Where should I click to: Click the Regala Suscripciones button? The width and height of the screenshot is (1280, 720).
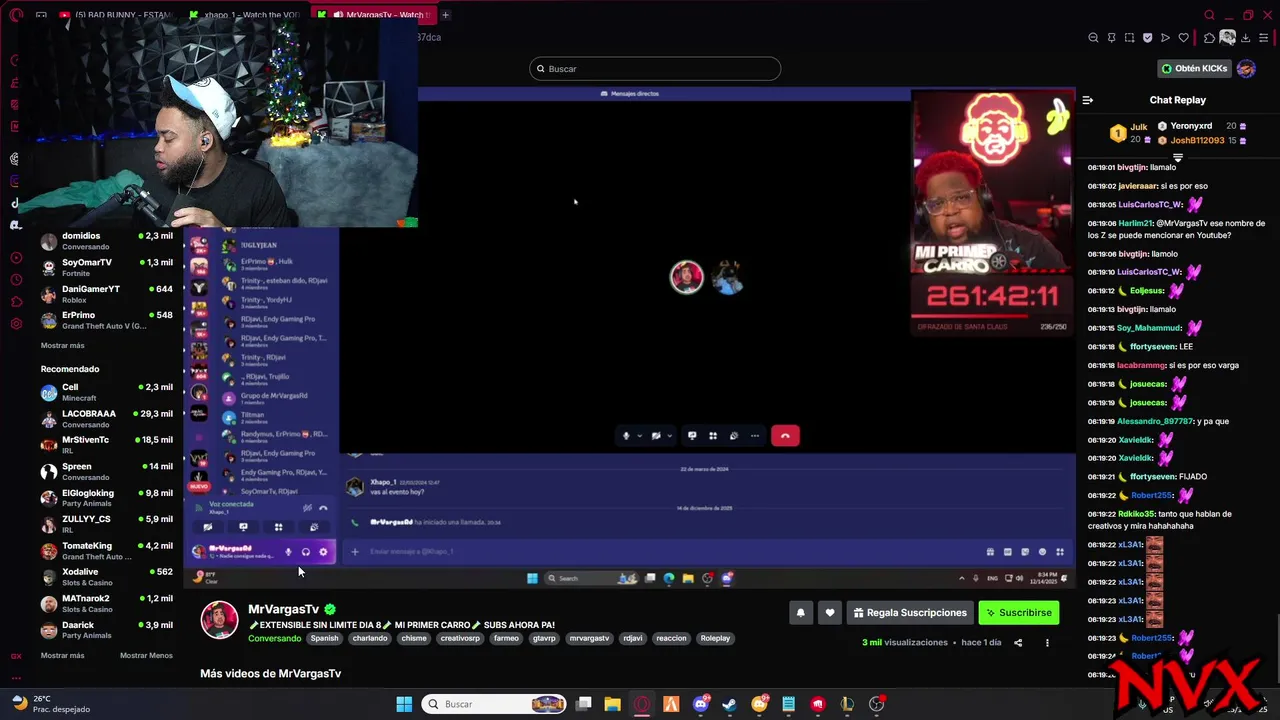point(909,613)
